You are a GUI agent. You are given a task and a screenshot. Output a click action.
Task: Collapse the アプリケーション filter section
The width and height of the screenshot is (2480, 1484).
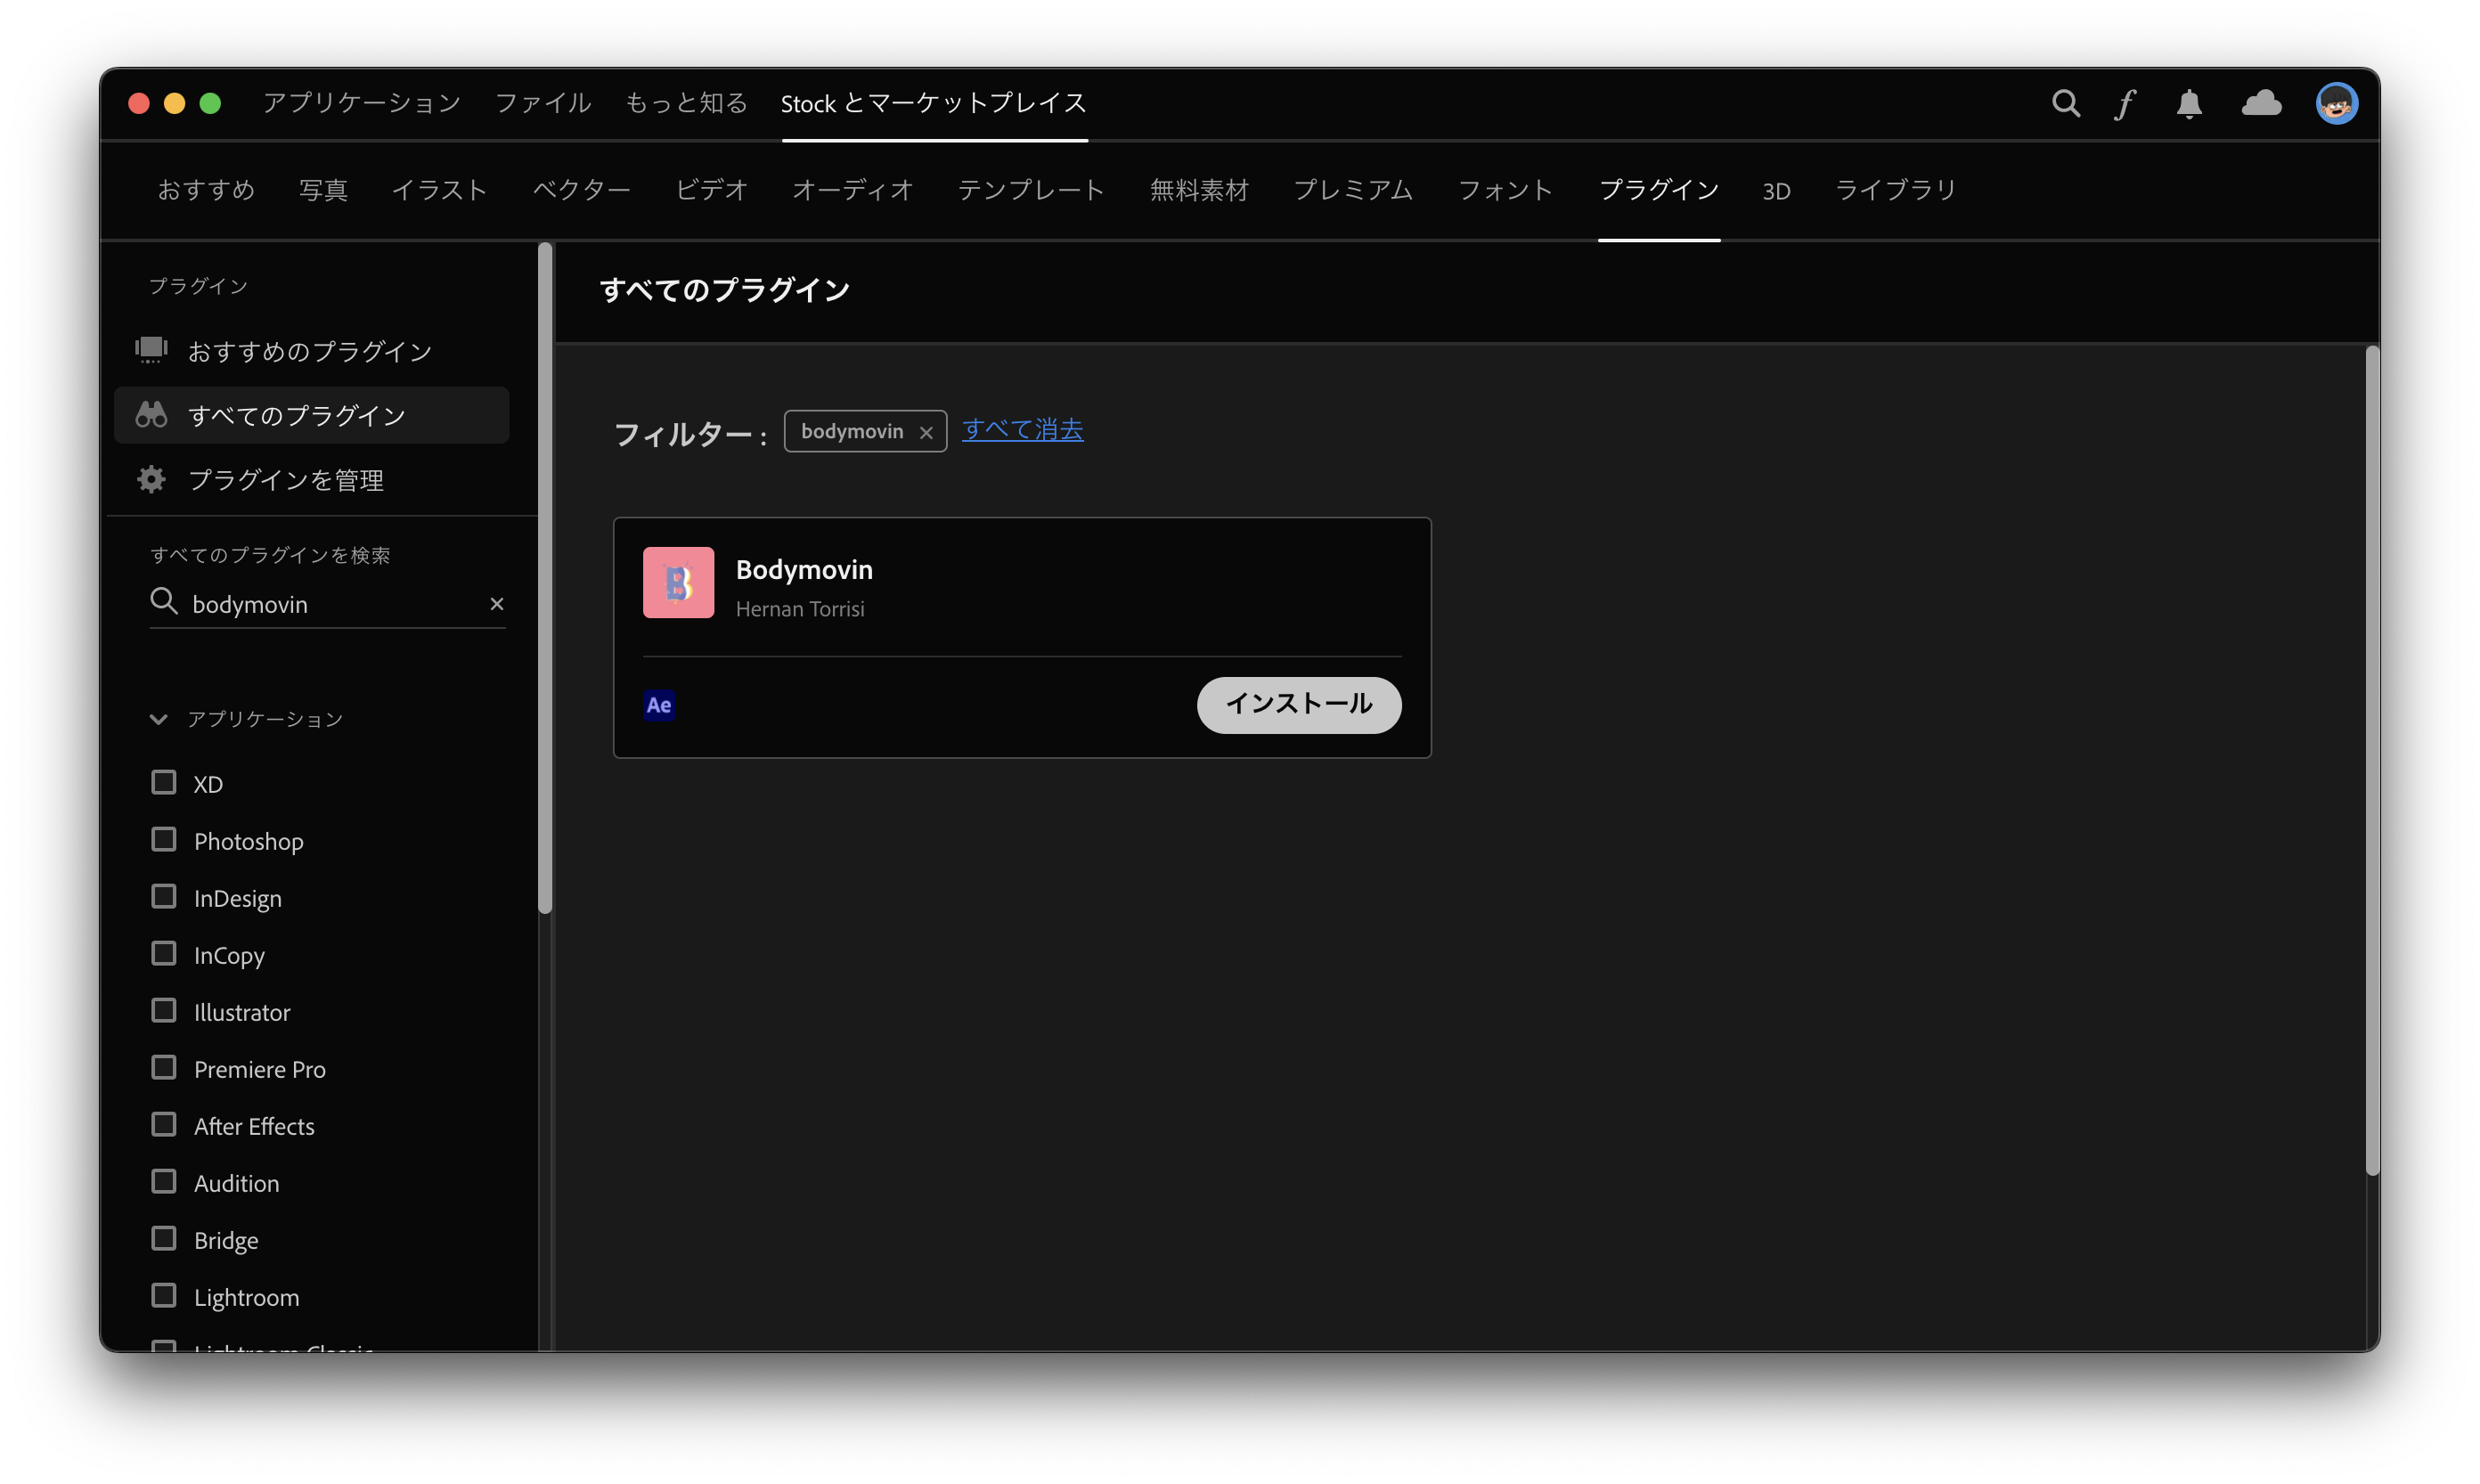[158, 719]
